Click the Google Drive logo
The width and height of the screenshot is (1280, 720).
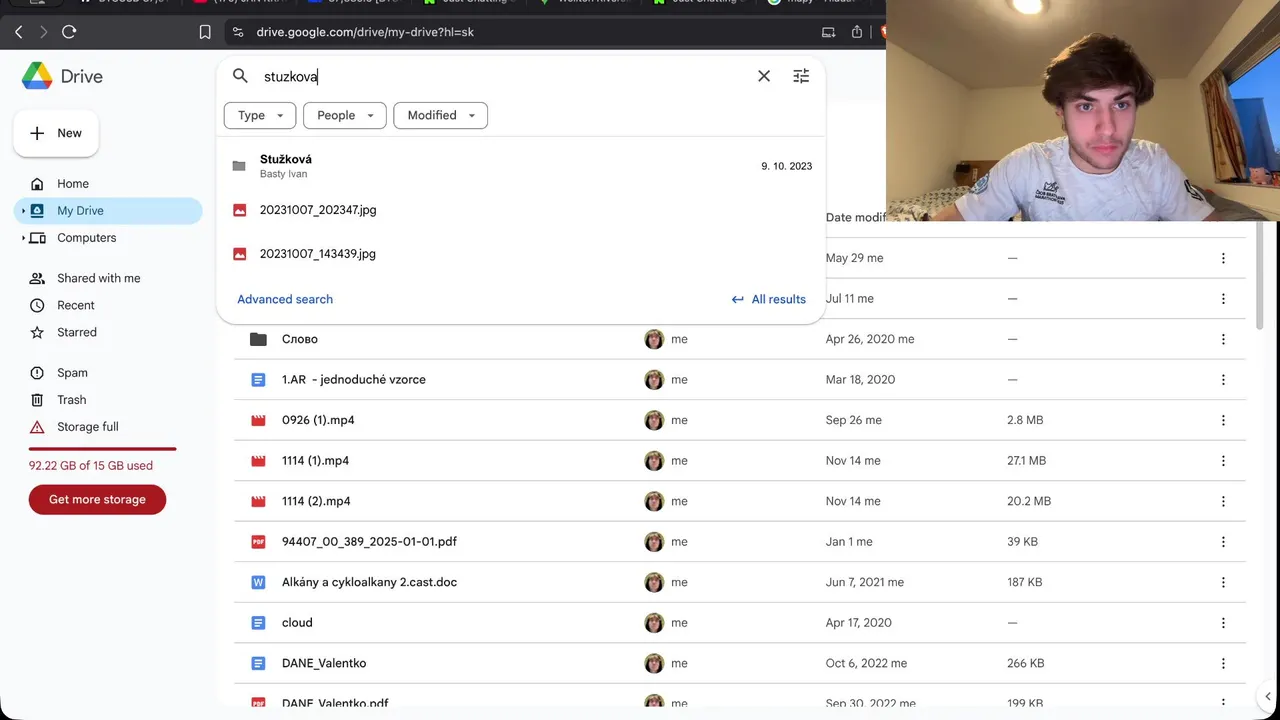coord(37,76)
